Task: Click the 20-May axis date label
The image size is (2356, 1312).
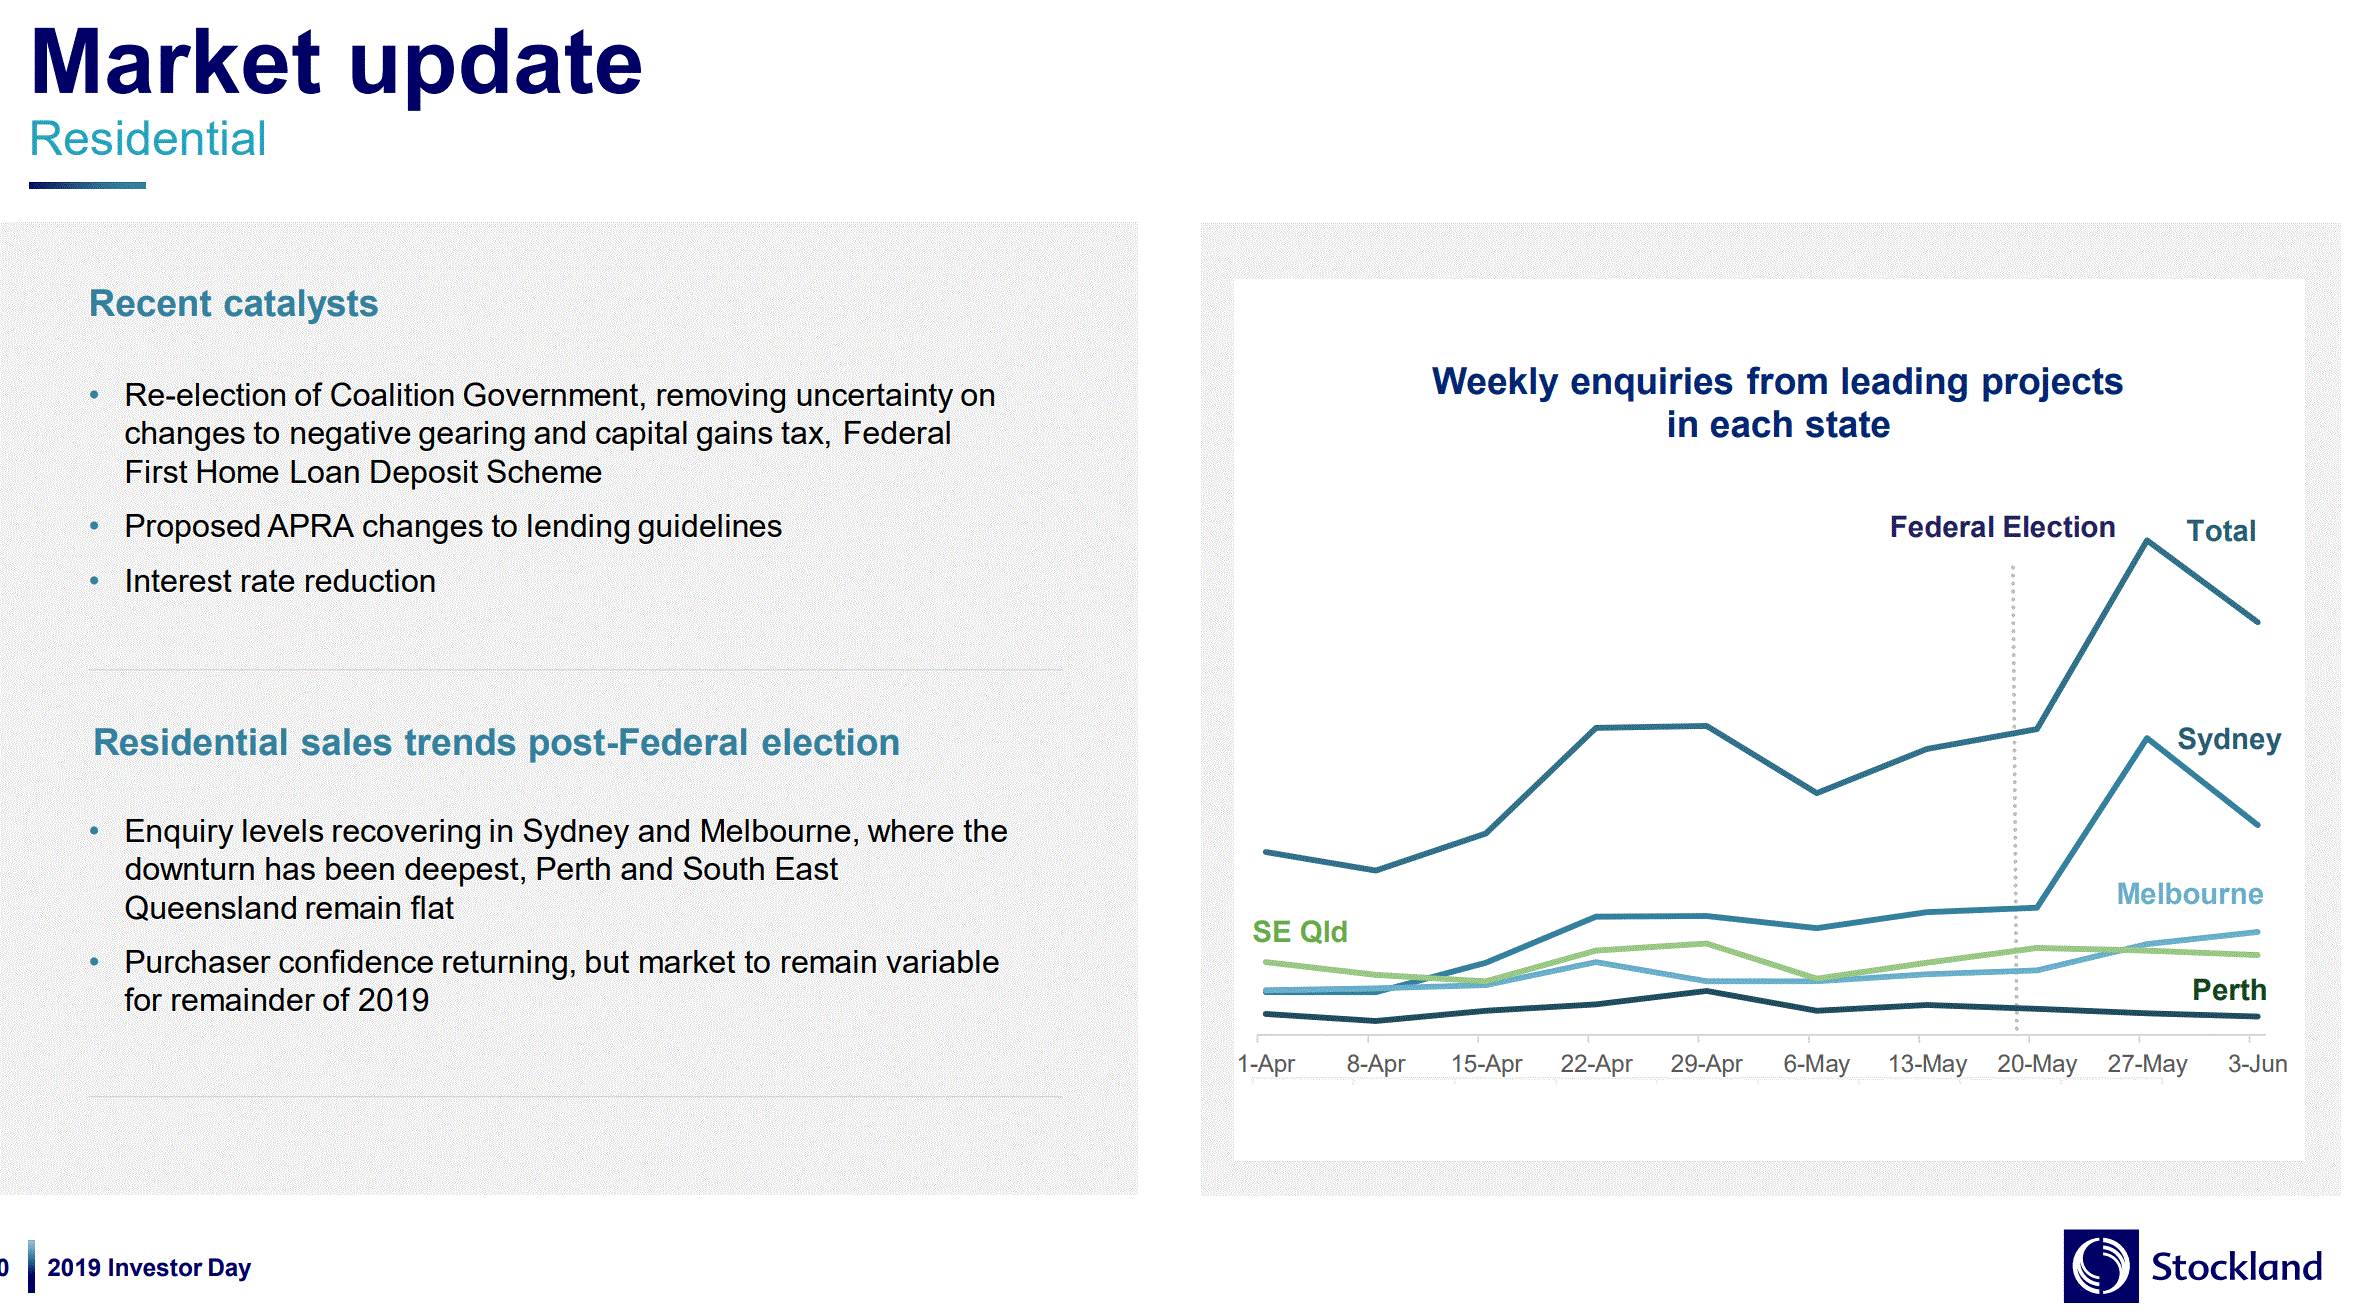Action: tap(2036, 1064)
